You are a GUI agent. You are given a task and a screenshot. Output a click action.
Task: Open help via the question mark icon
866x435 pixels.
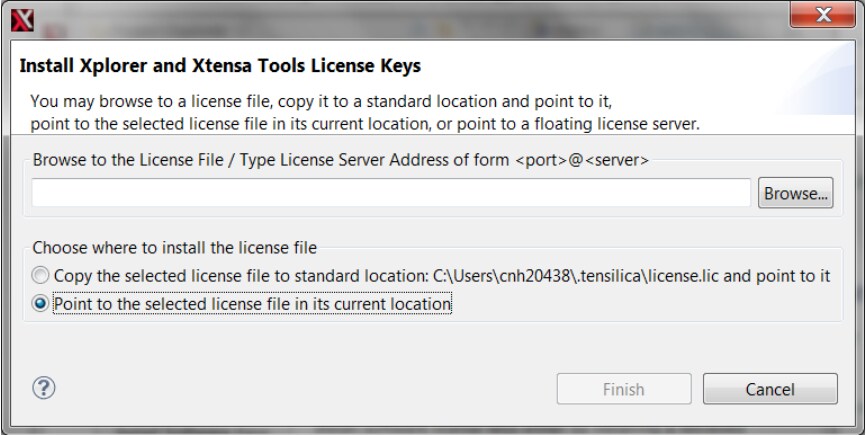44,388
